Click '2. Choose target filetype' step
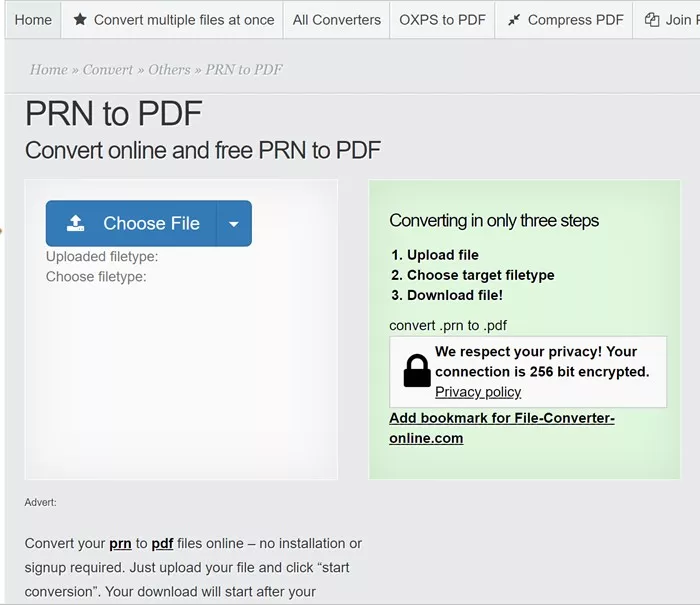This screenshot has height=605, width=700. (473, 275)
